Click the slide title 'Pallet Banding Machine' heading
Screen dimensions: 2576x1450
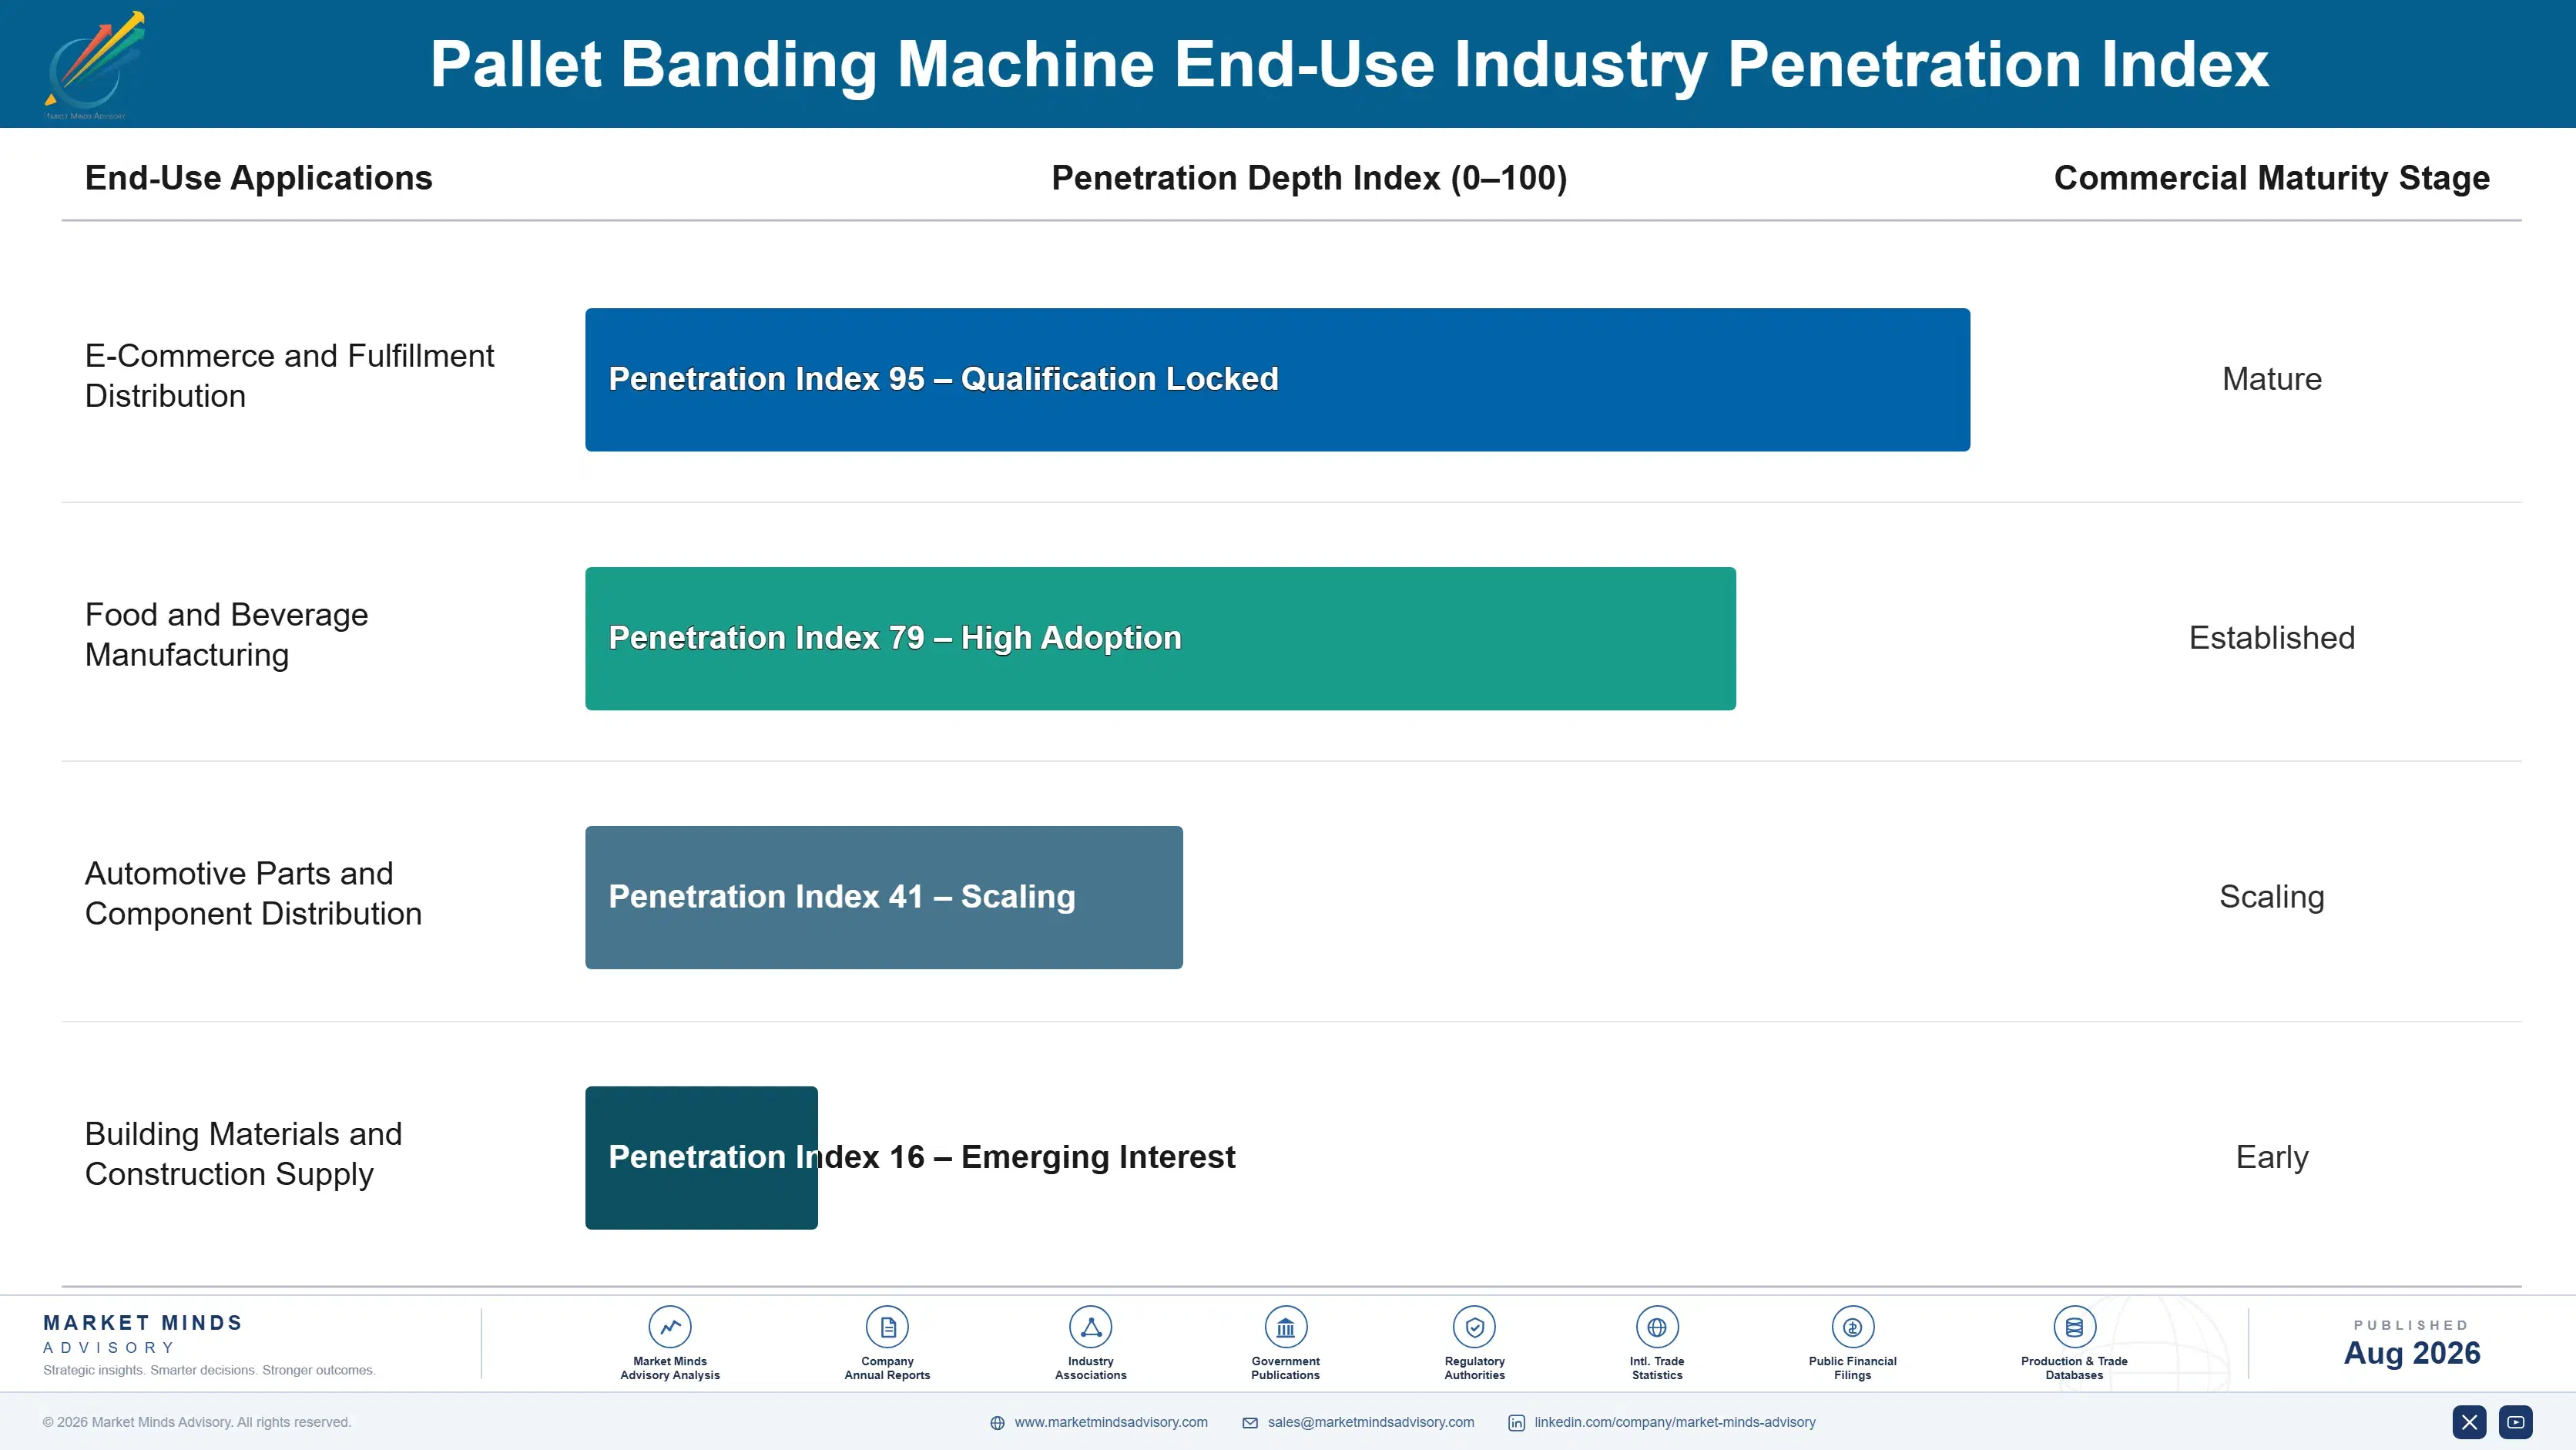pos(1349,65)
